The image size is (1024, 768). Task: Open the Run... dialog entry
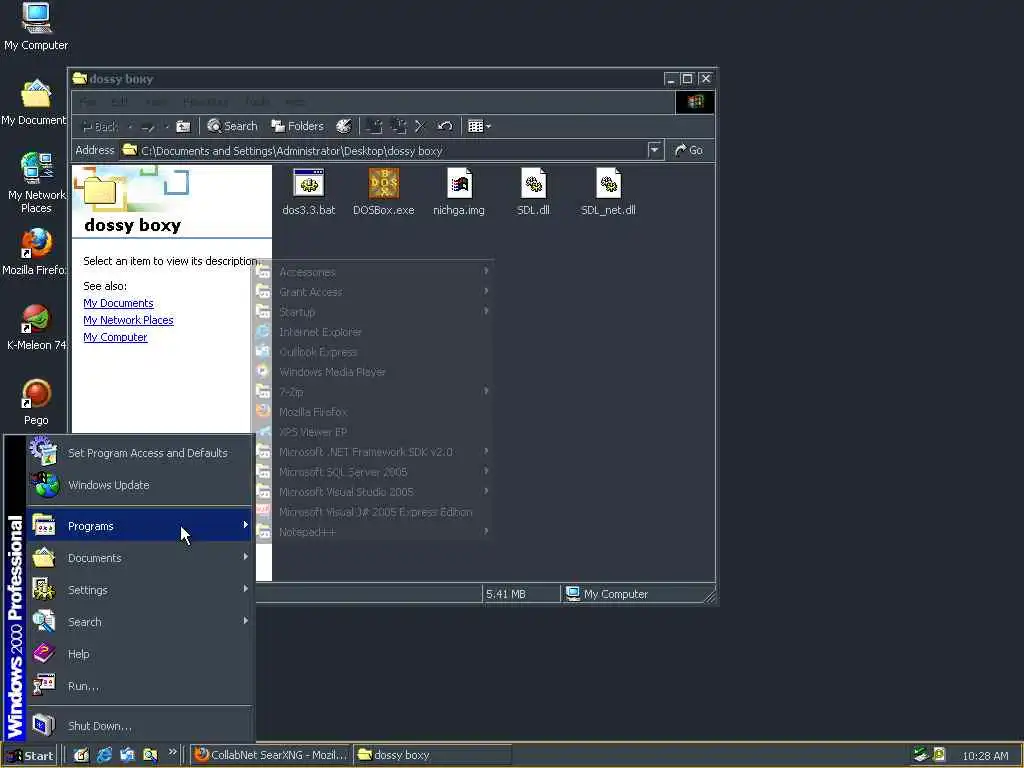[x=139, y=686]
